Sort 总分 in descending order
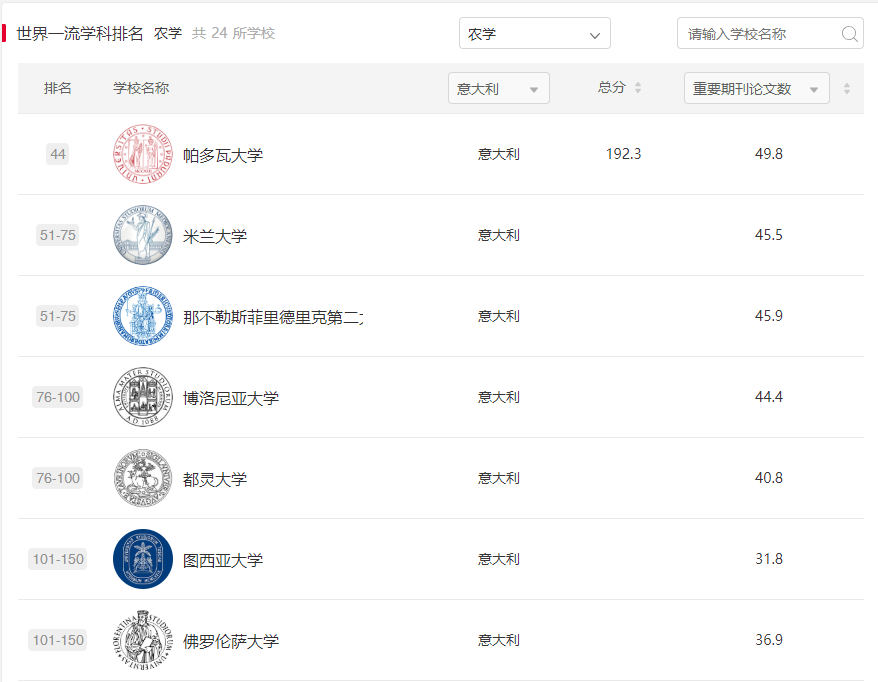The image size is (878, 682). (638, 91)
